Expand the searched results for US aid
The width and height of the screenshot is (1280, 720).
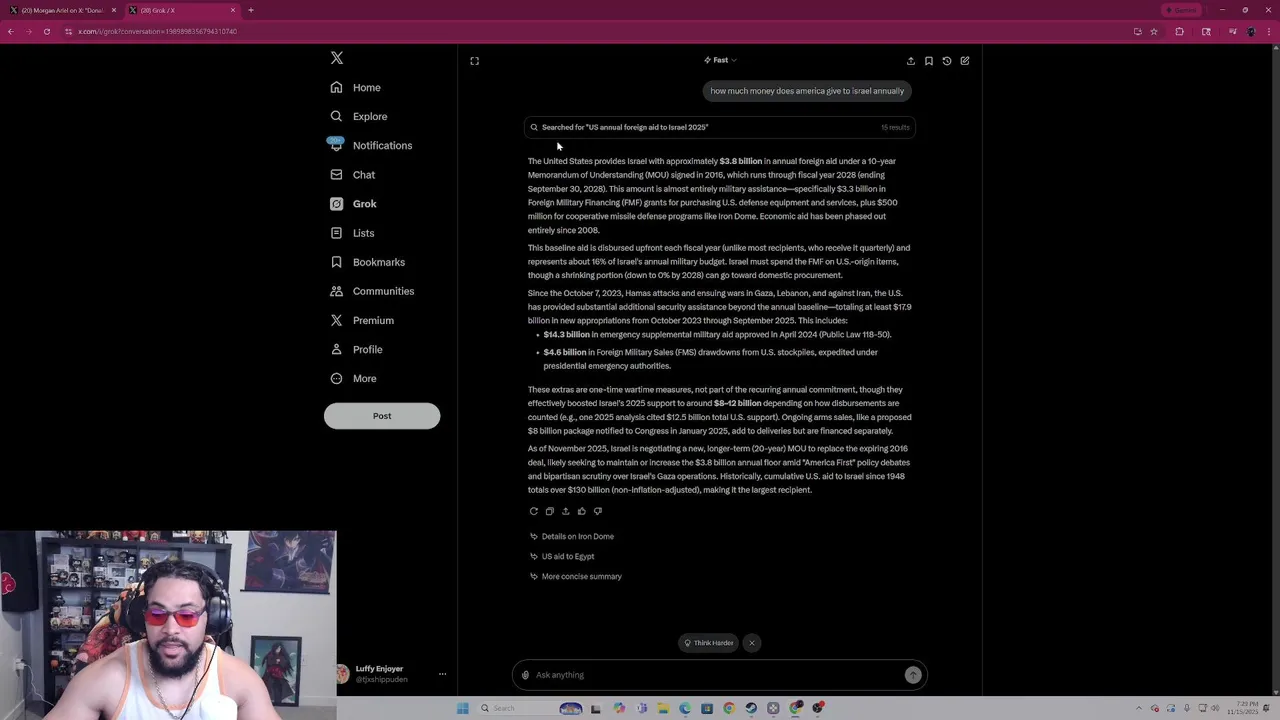(x=719, y=127)
